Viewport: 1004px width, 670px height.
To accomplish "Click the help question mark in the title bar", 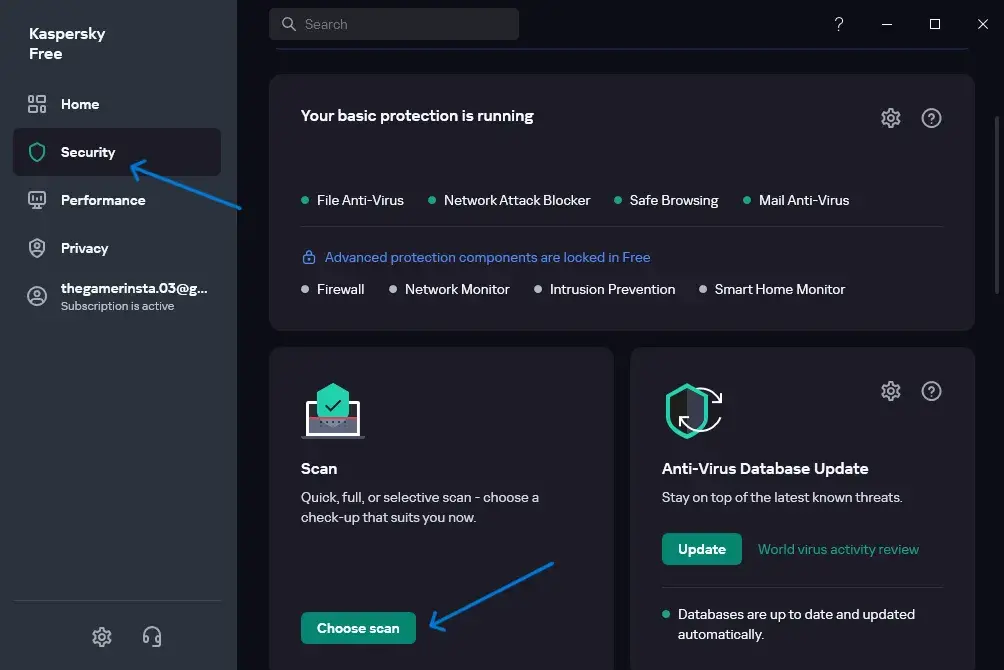I will (838, 24).
